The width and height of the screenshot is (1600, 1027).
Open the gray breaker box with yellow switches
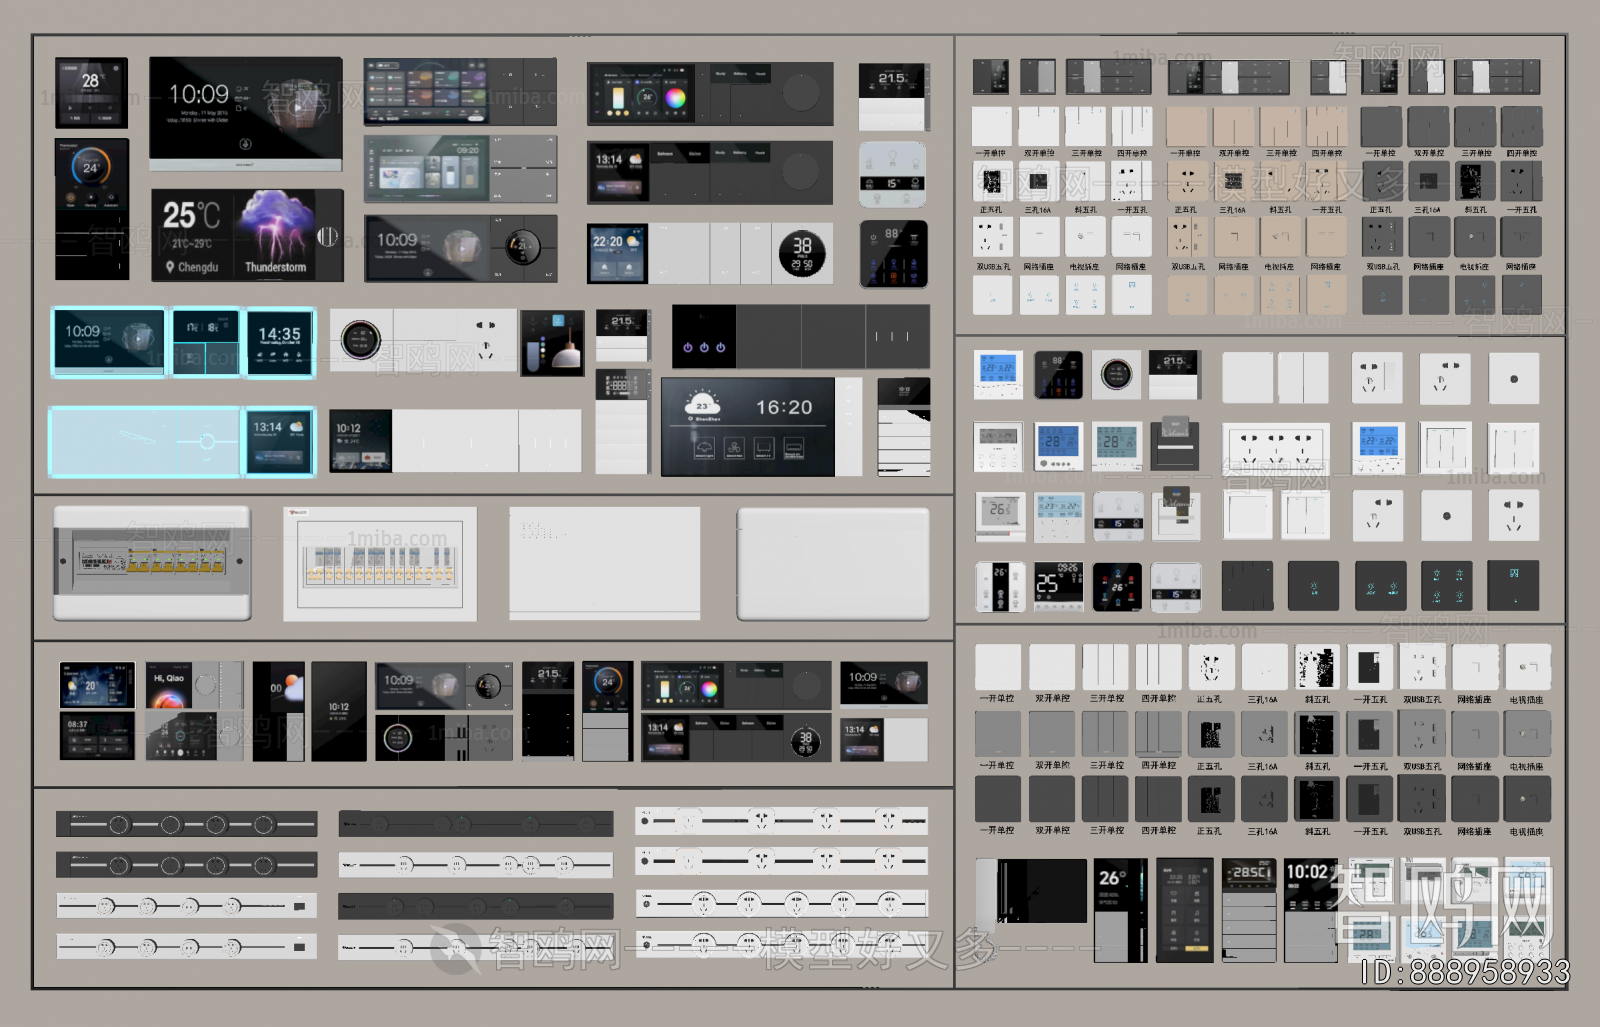(x=152, y=563)
